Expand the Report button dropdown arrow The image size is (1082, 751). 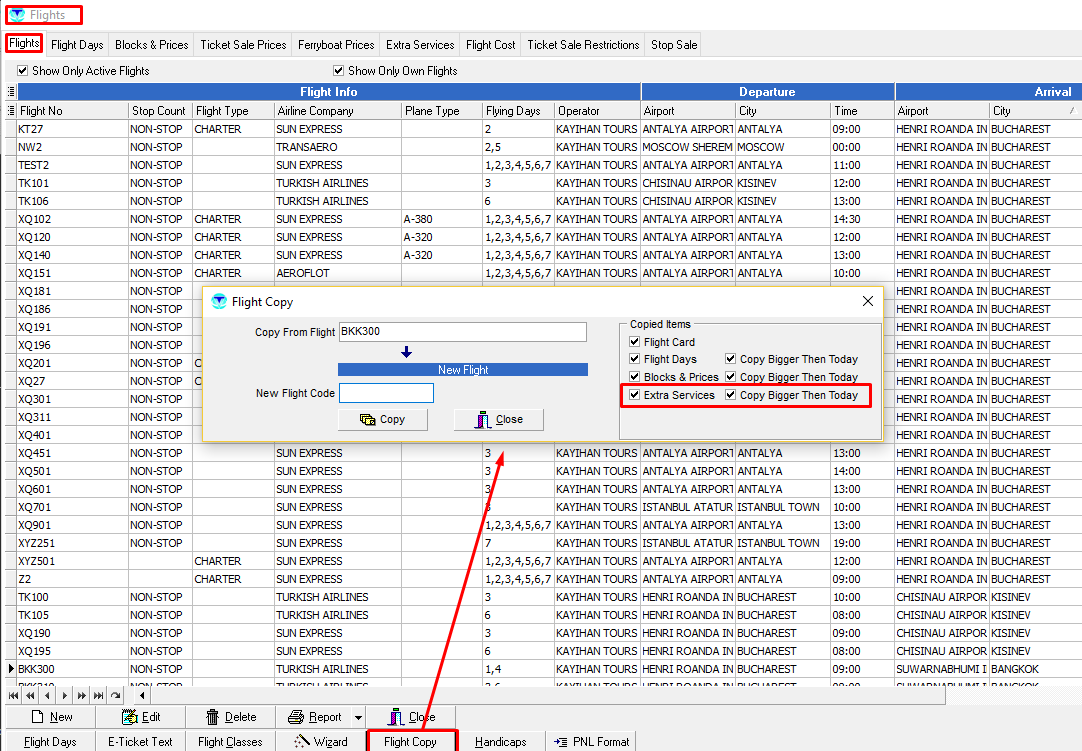coord(358,717)
